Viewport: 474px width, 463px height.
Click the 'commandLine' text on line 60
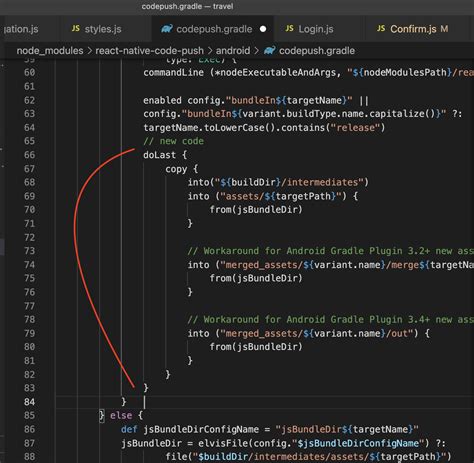pos(173,73)
